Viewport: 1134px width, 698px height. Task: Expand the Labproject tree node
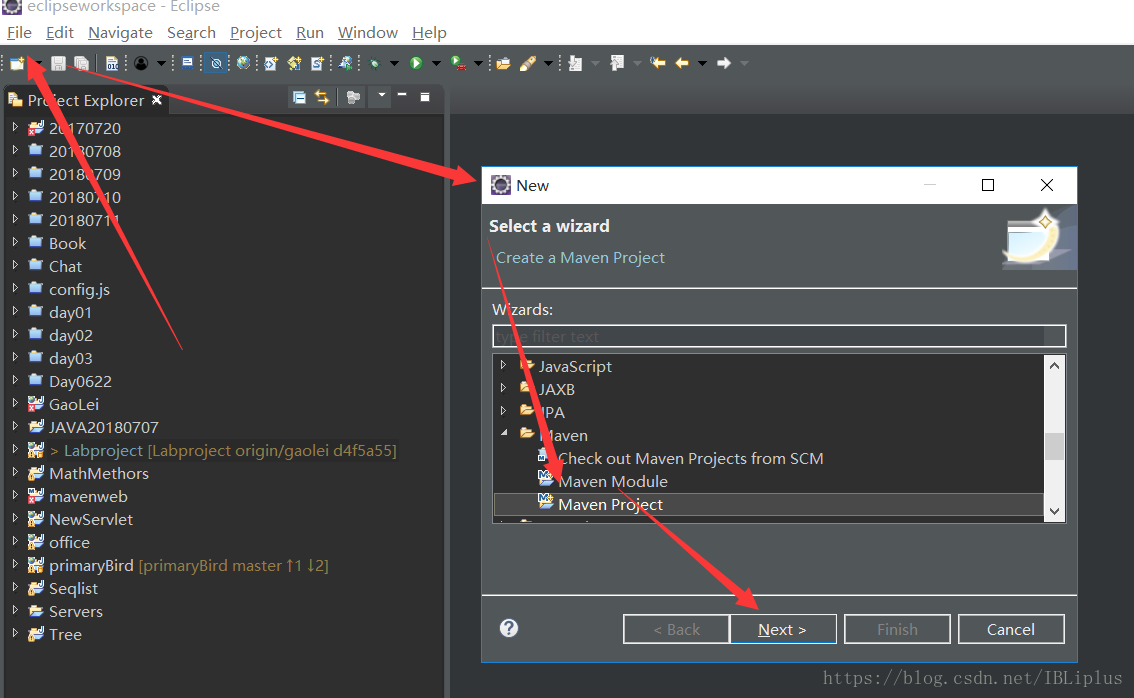15,449
